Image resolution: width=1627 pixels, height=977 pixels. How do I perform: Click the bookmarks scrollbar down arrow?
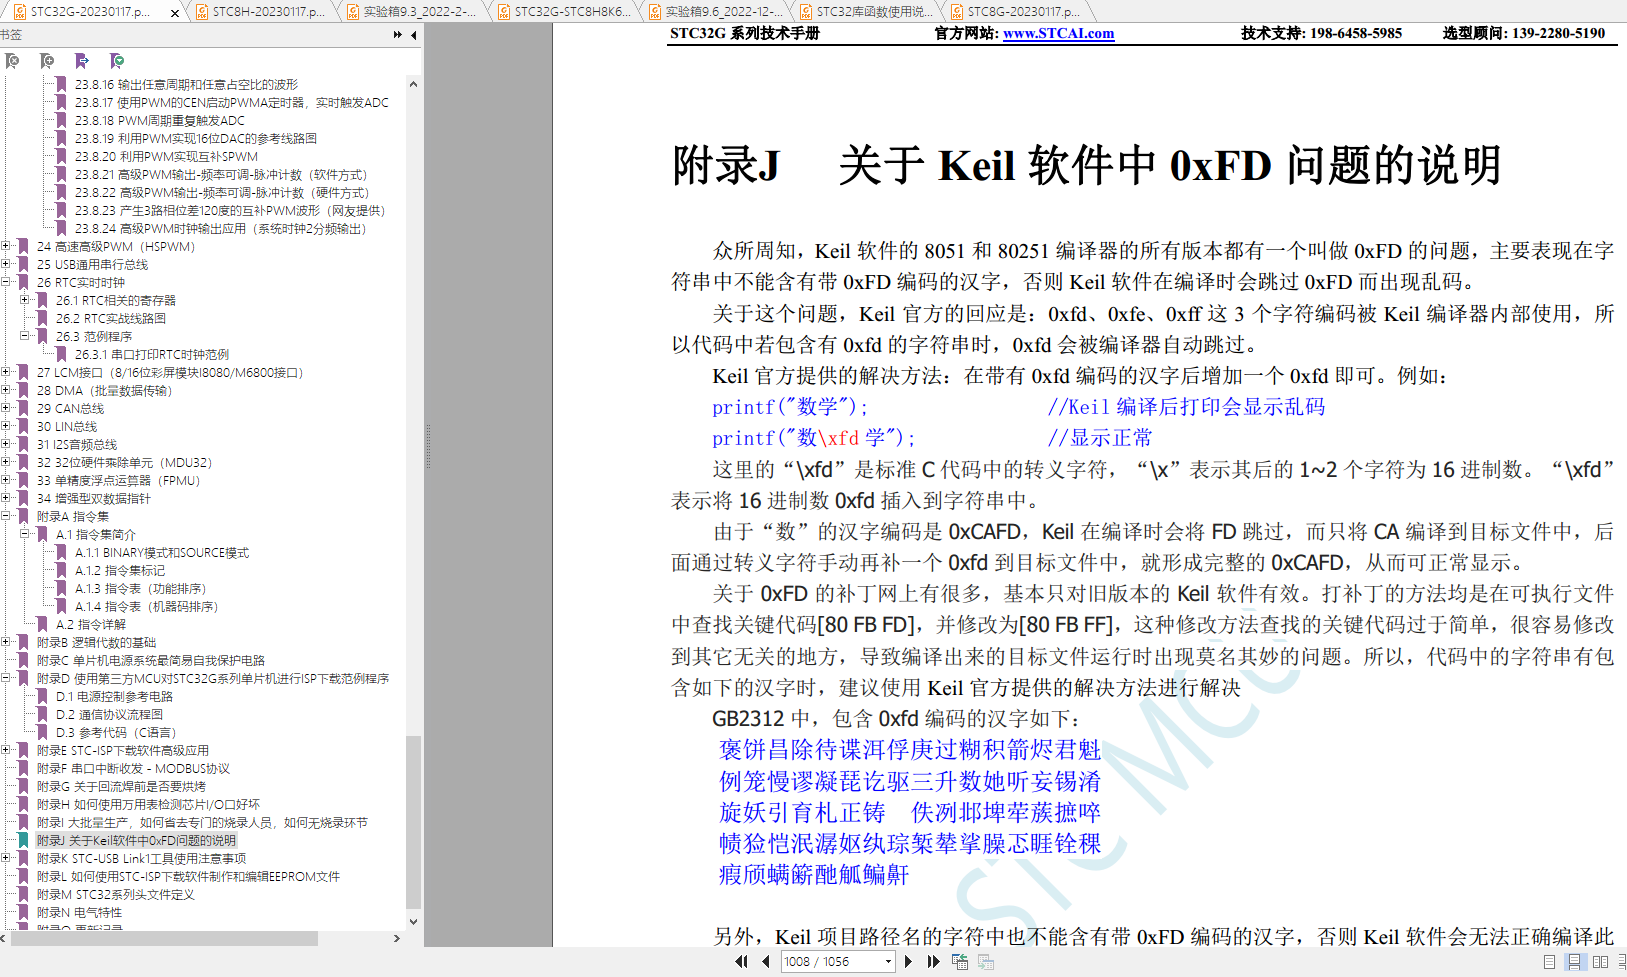pyautogui.click(x=413, y=922)
